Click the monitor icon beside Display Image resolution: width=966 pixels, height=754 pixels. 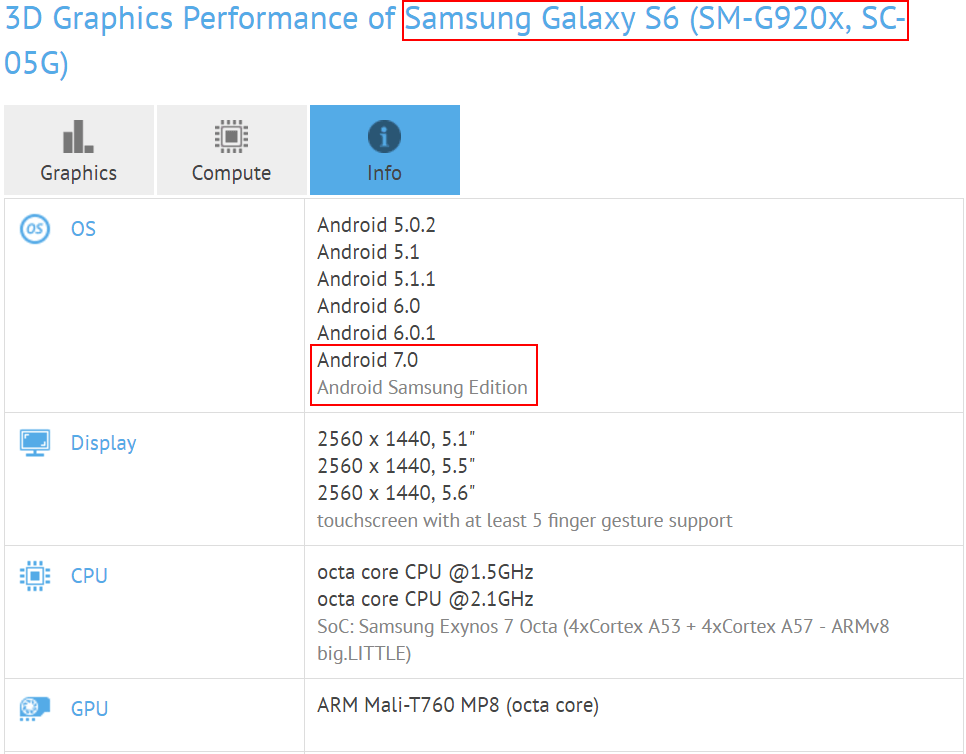(35, 443)
